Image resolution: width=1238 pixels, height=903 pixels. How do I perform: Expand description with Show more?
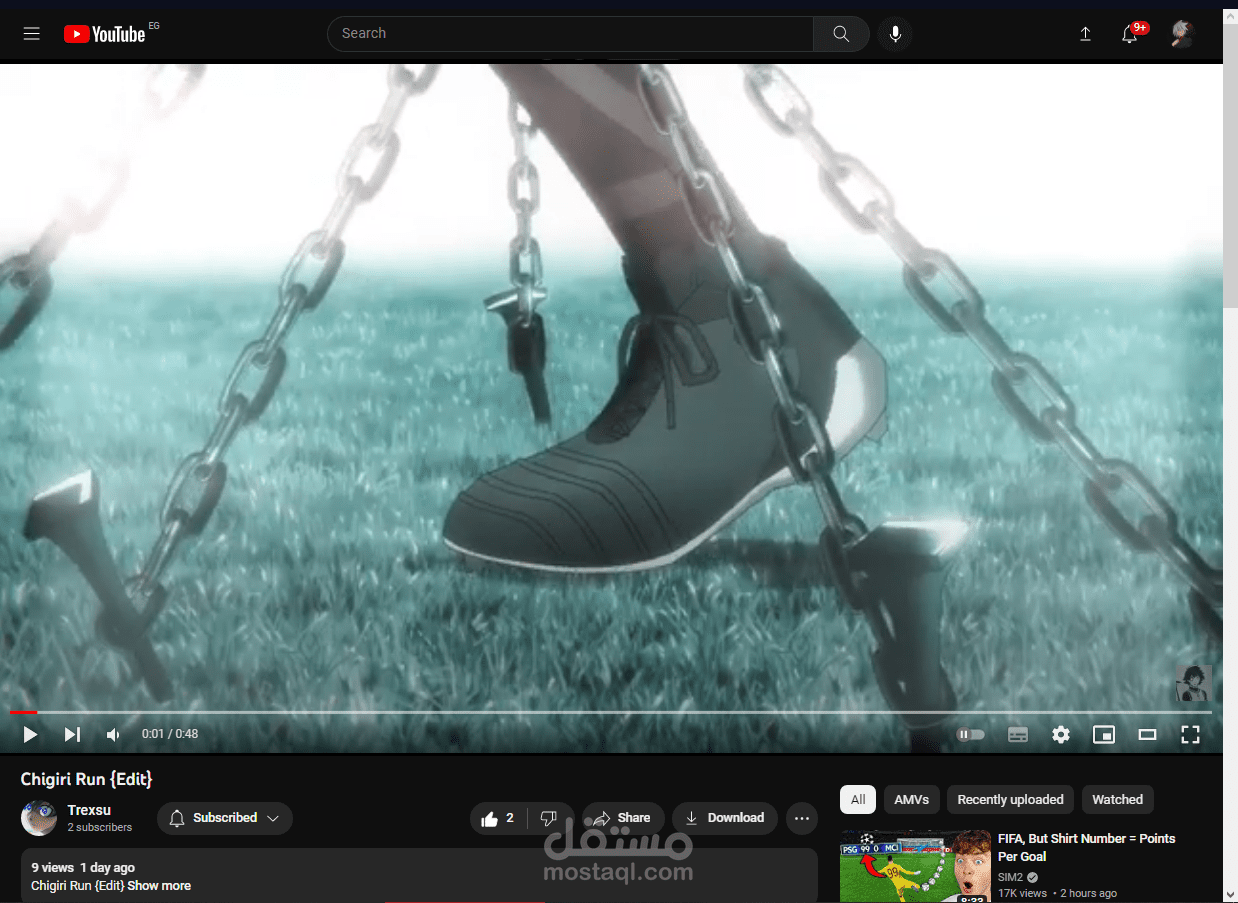pos(159,886)
